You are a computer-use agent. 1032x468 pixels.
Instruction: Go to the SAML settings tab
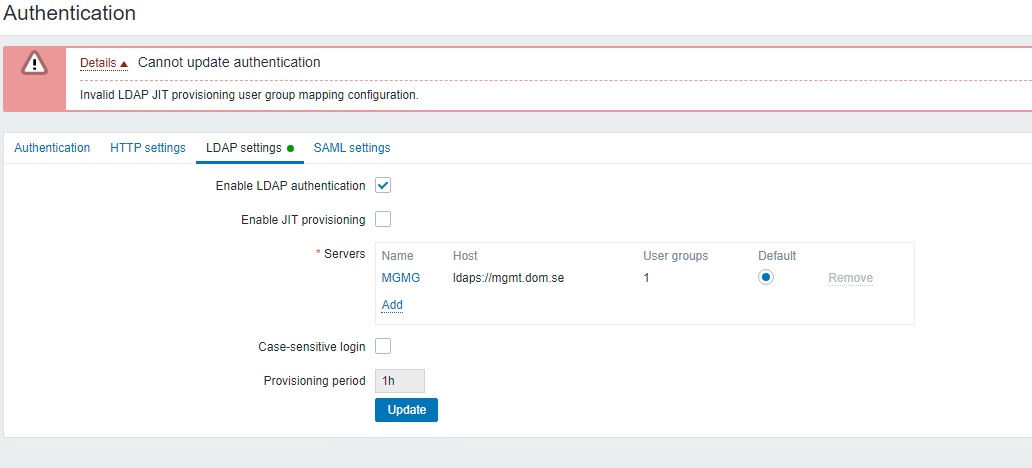click(352, 148)
